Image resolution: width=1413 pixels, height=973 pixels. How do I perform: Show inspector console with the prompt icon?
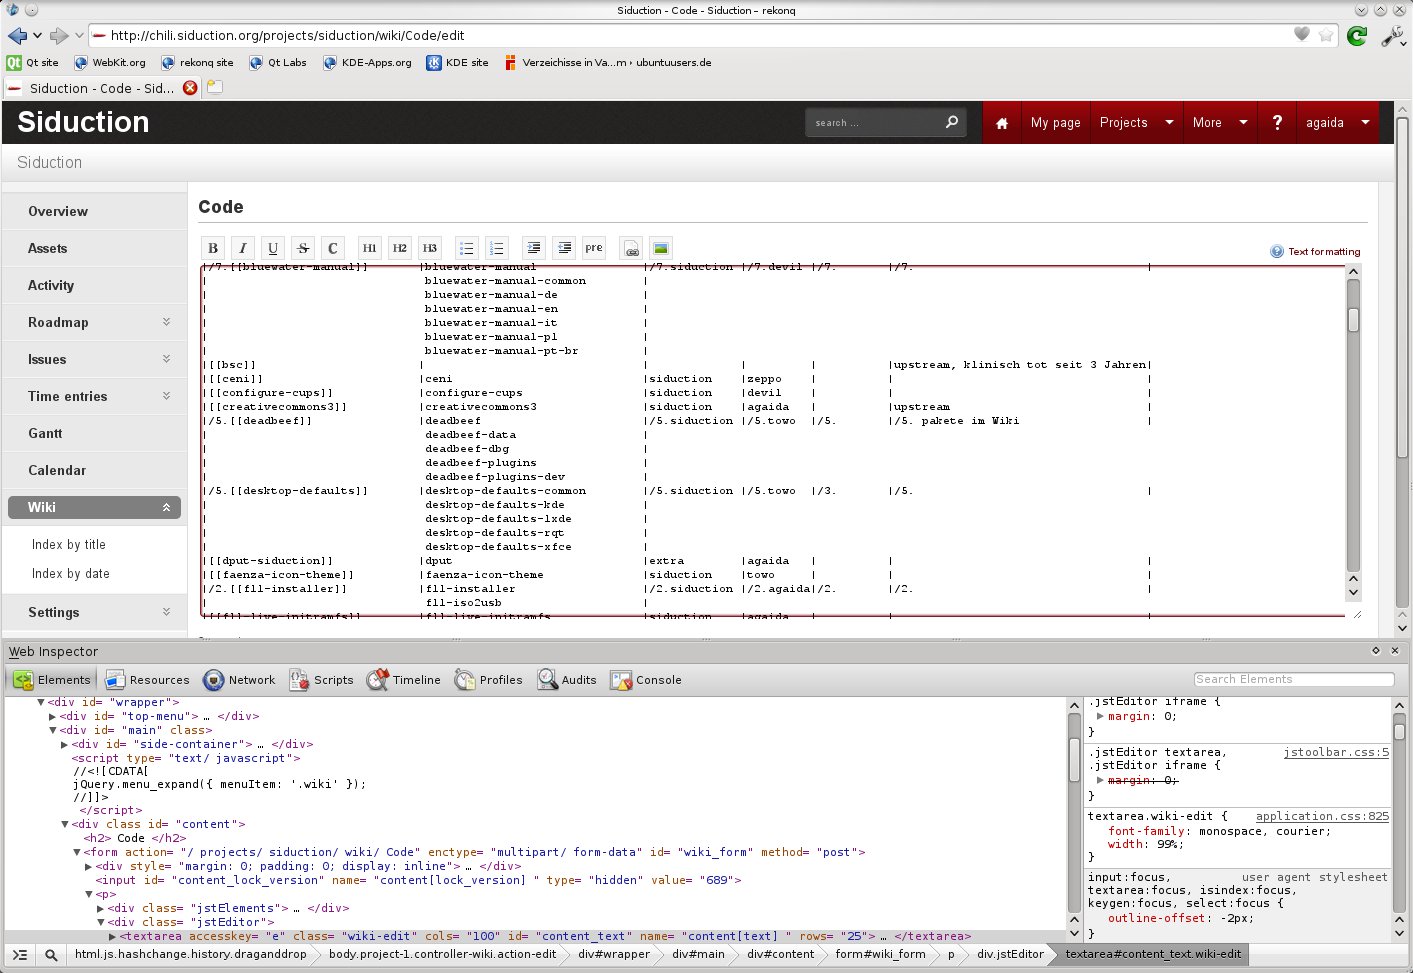(20, 954)
